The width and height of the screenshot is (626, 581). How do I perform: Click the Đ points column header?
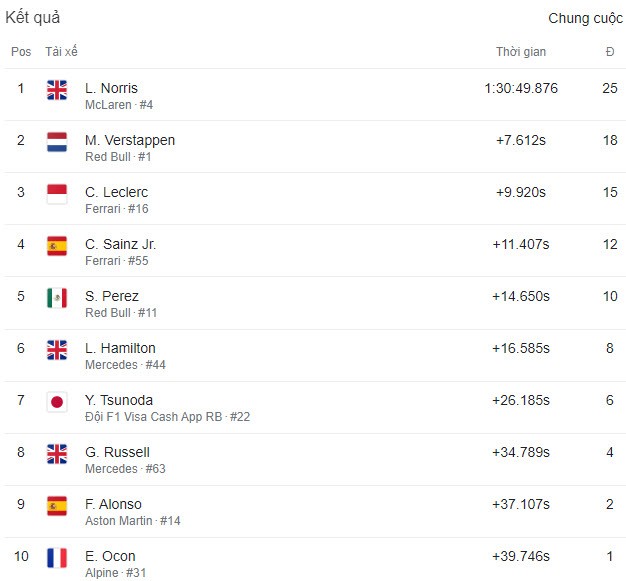tap(610, 52)
